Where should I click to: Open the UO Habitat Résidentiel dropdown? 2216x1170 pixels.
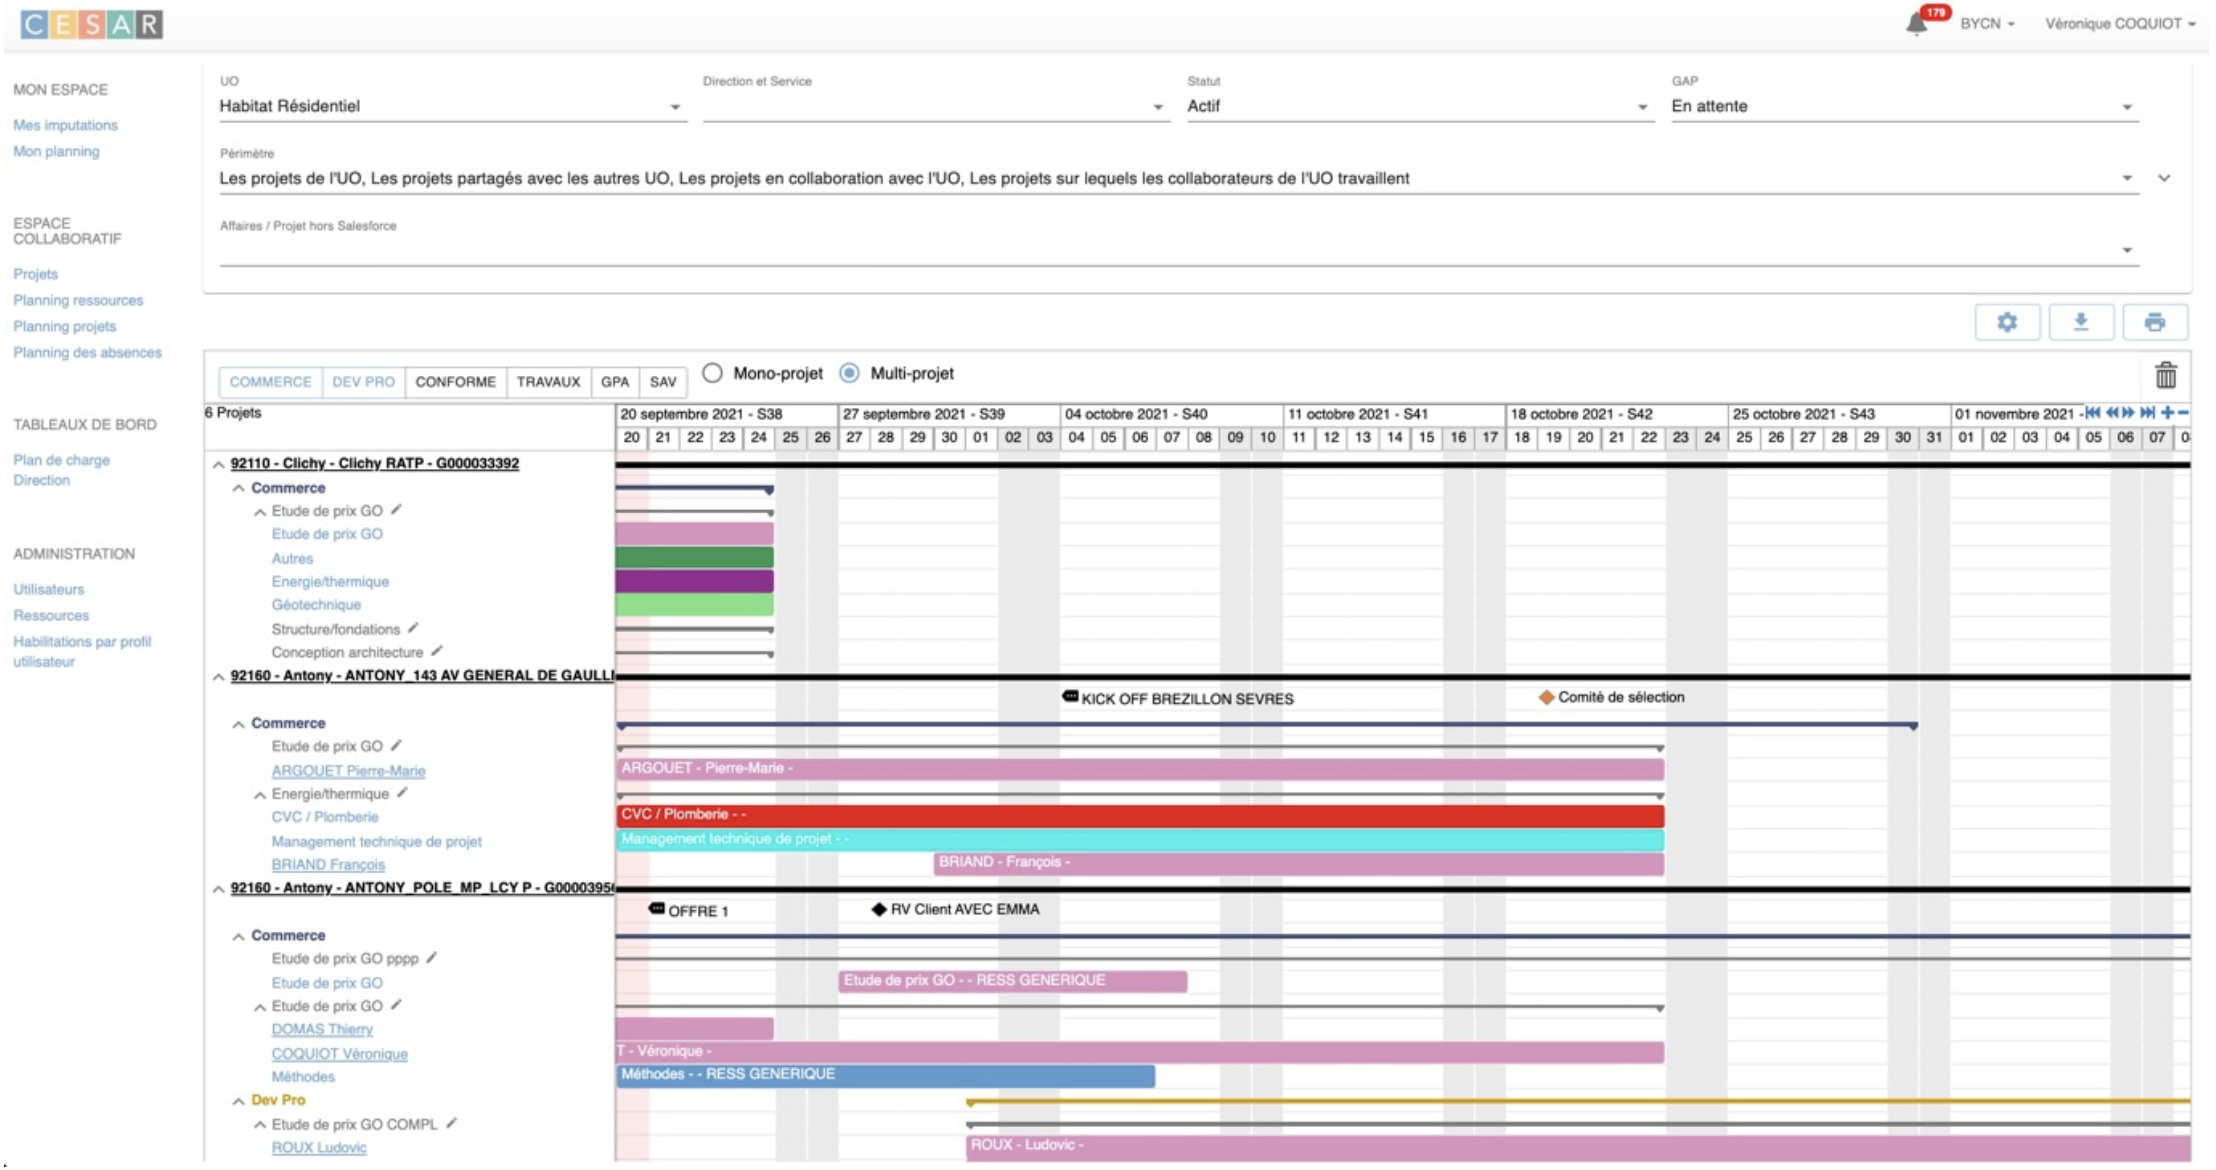coord(452,106)
